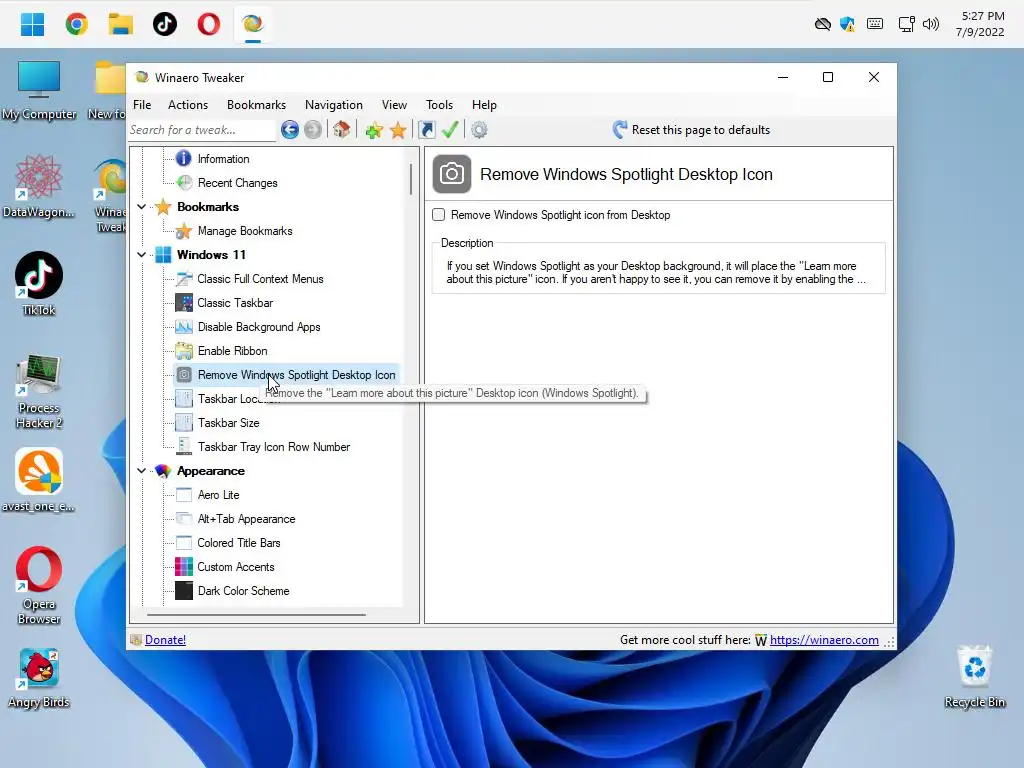Click Windows Security shield tray icon

tap(848, 25)
